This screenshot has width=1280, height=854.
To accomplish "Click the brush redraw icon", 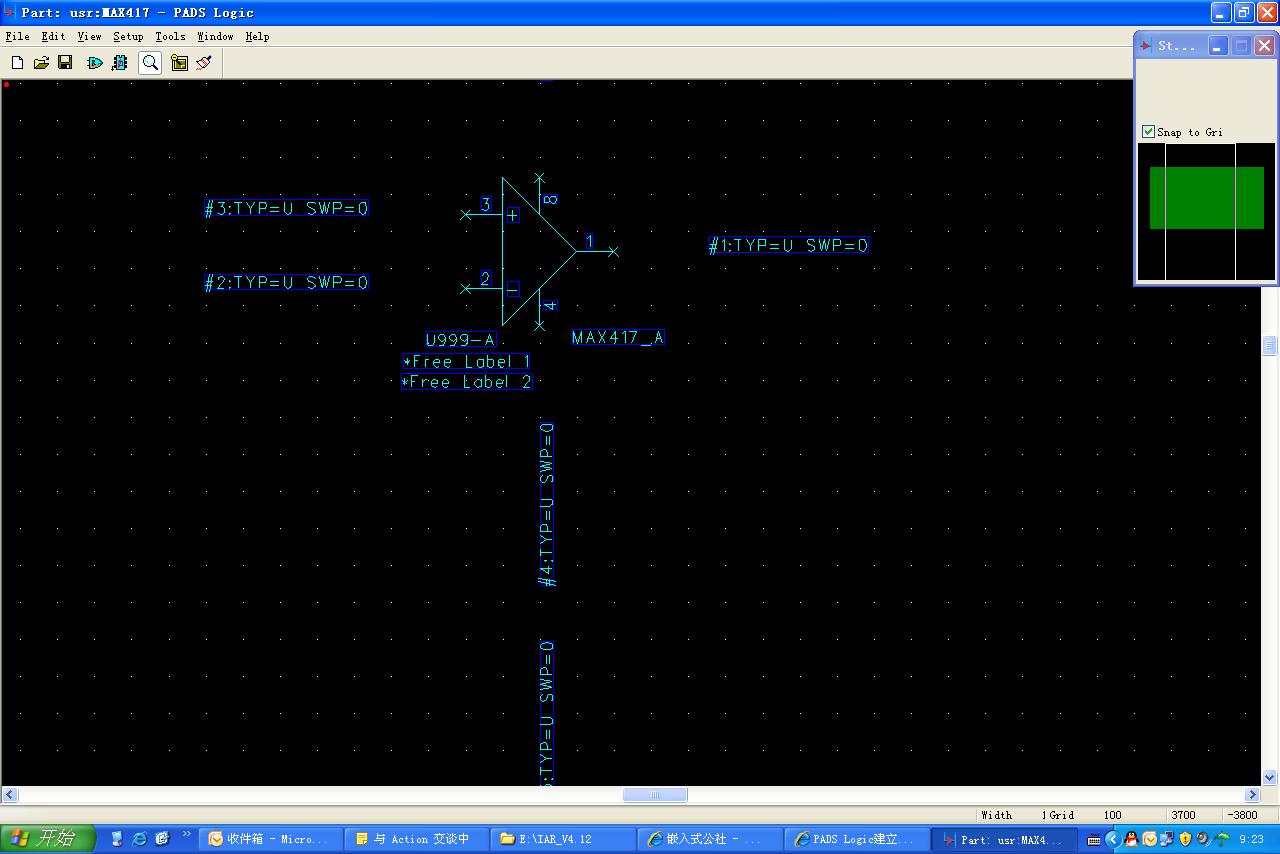I will 204,63.
